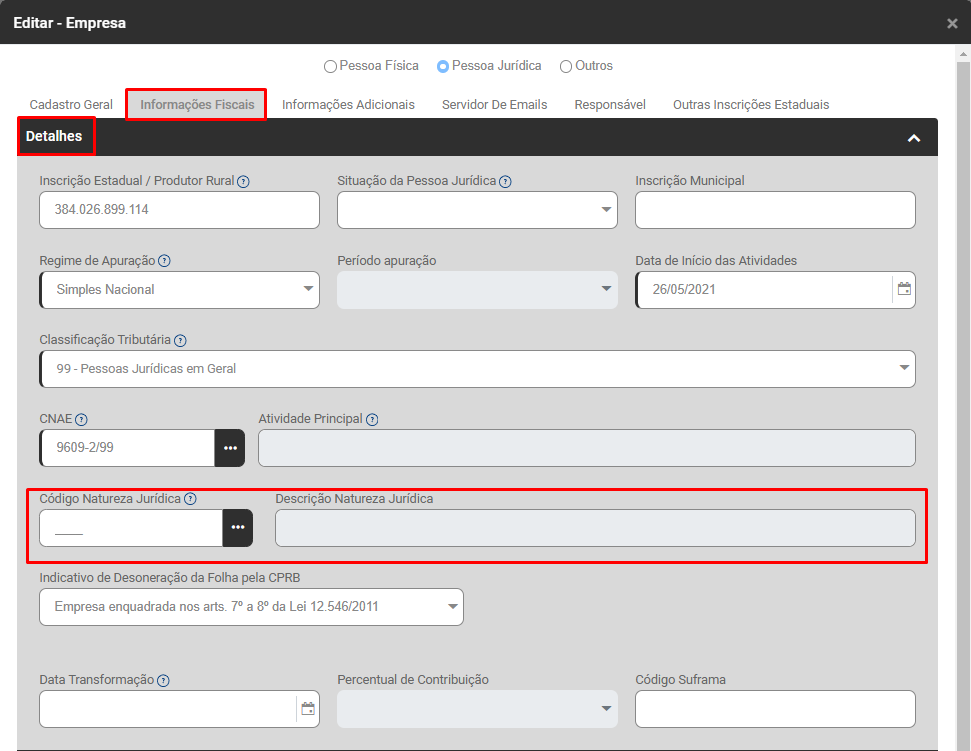Select Pessoa Física radio option
The height and width of the screenshot is (751, 971).
330,67
